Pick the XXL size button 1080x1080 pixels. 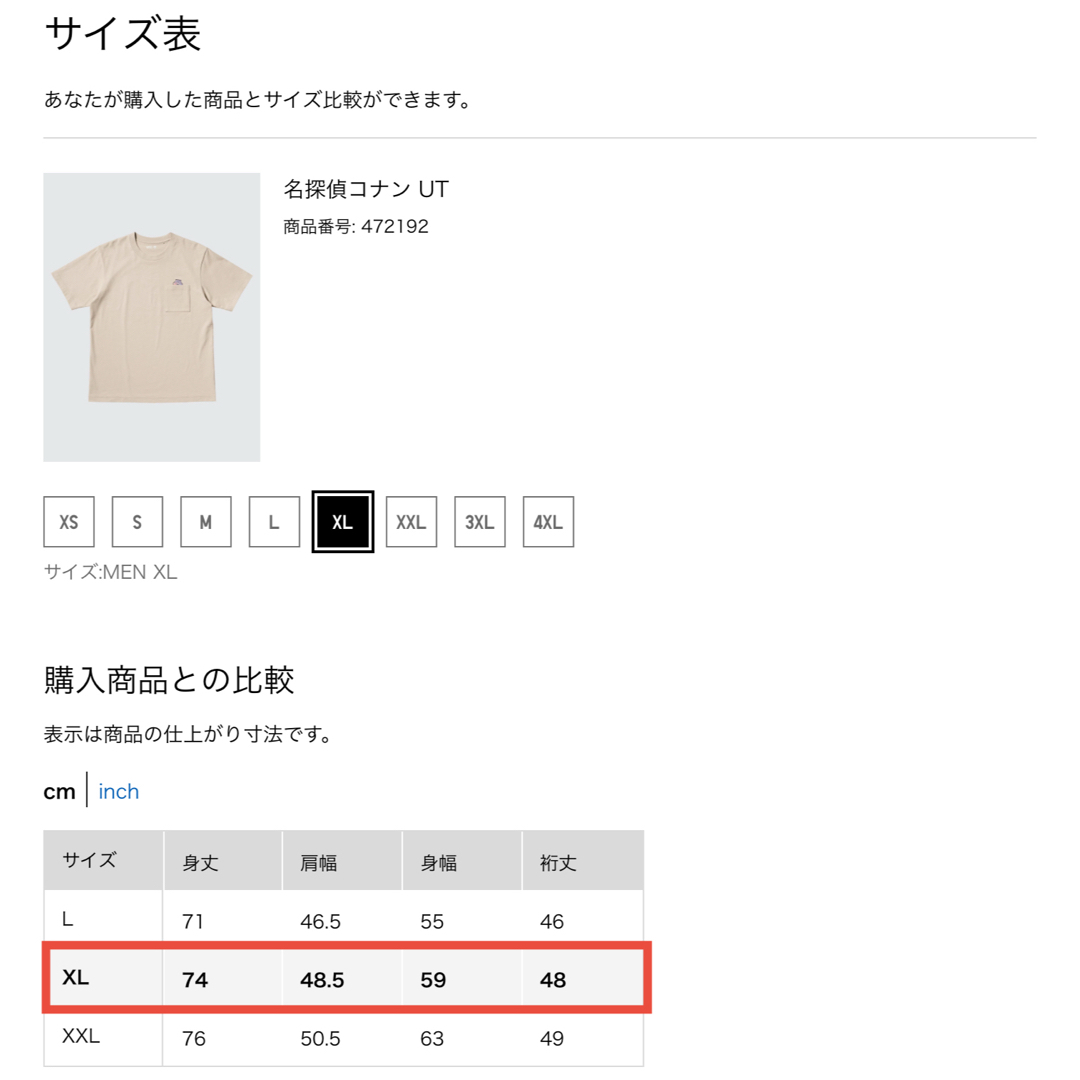[x=411, y=521]
